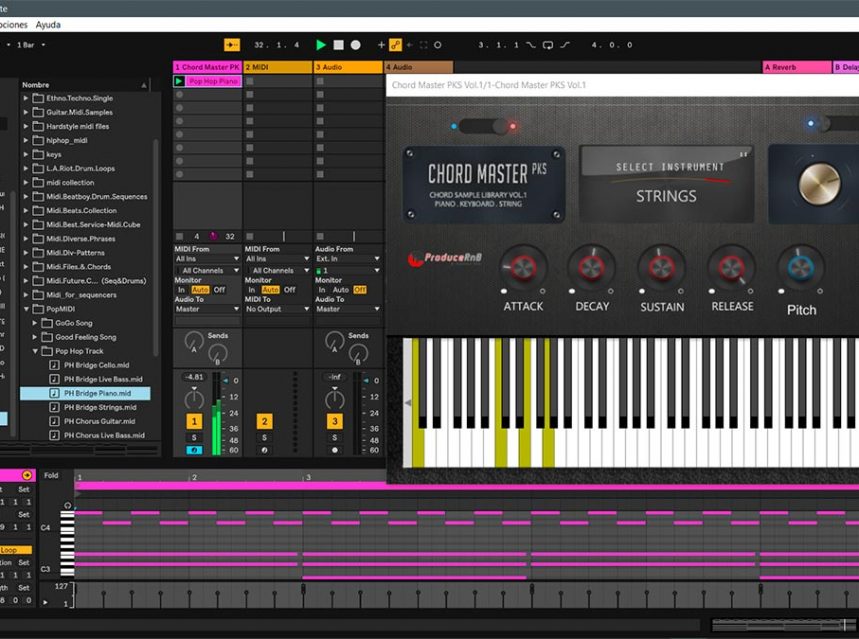Screen dimensions: 859x639
Task: Turn the blue Pitch knob
Action: 800,268
